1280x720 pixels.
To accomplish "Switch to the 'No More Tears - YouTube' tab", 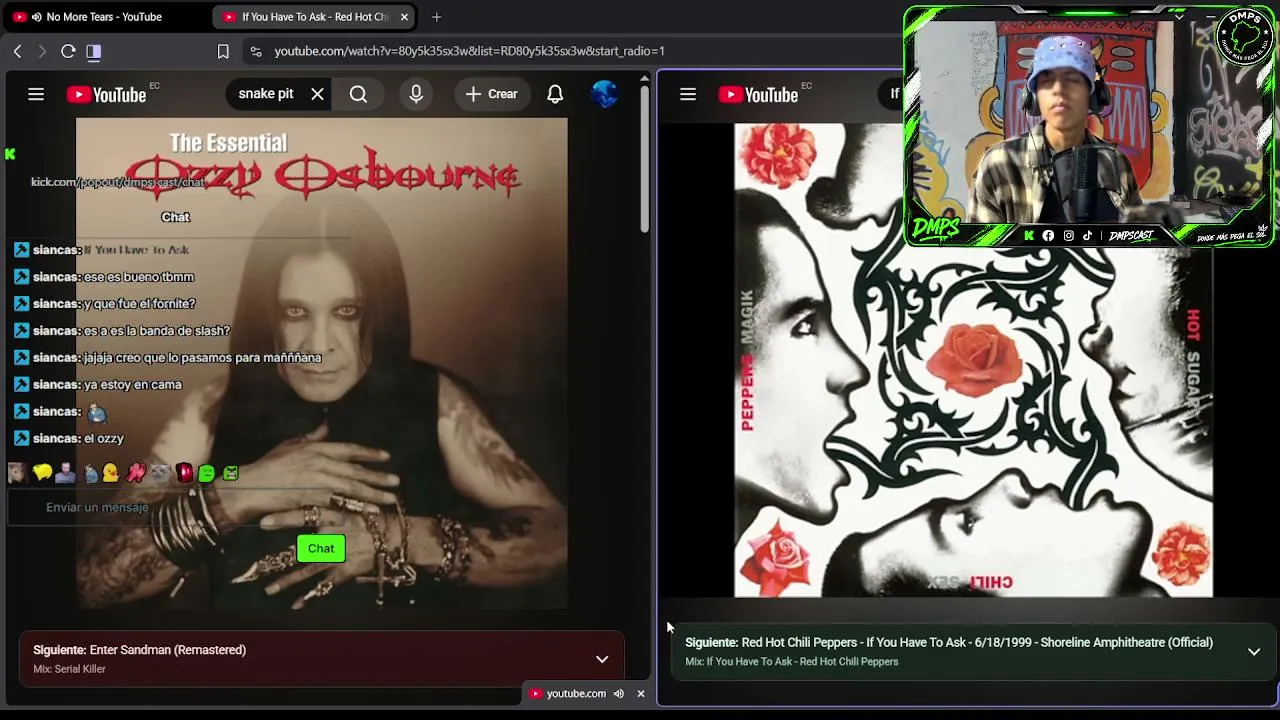I will click(x=103, y=17).
